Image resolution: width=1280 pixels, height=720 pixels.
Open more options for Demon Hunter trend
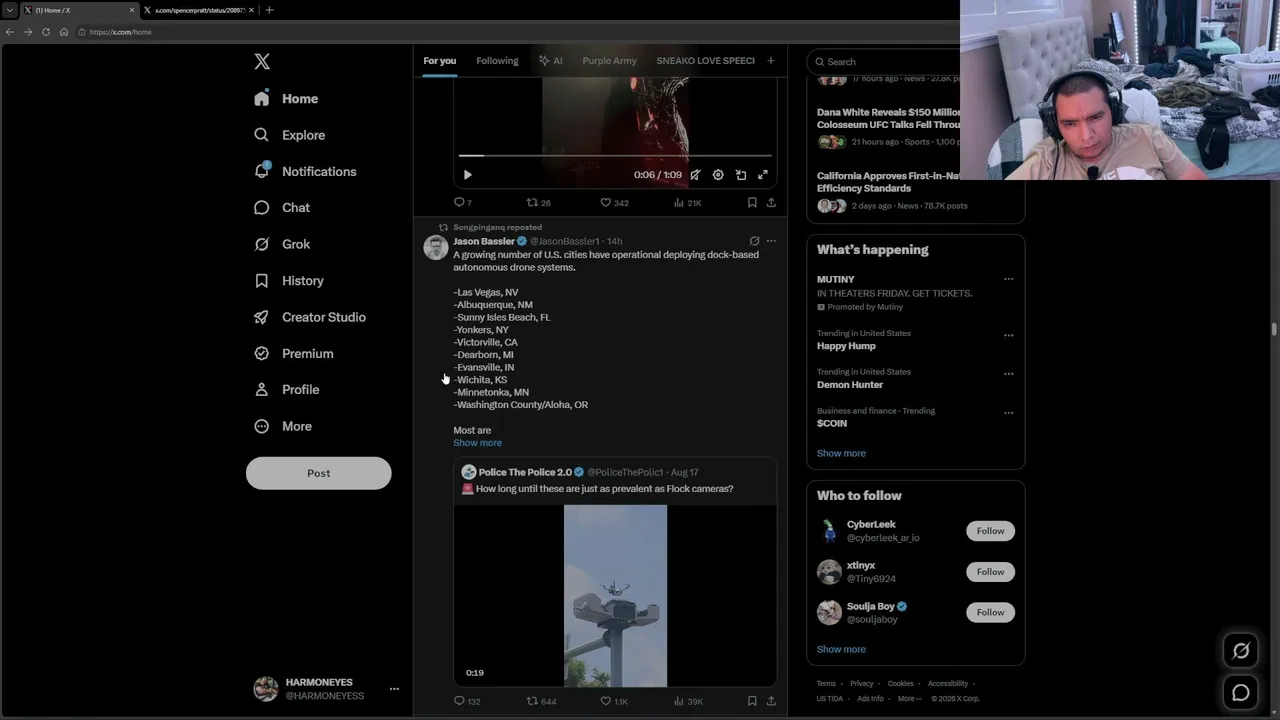pos(1008,373)
